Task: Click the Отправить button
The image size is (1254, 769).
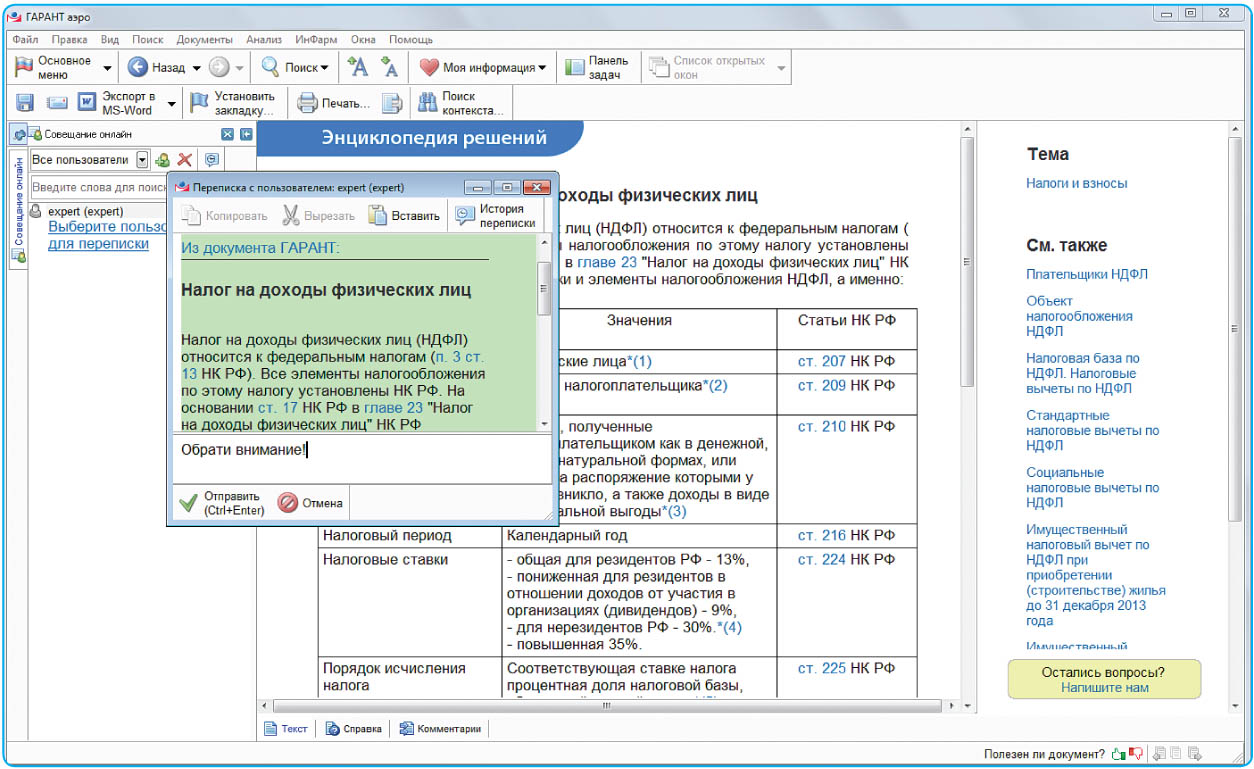Action: [221, 503]
